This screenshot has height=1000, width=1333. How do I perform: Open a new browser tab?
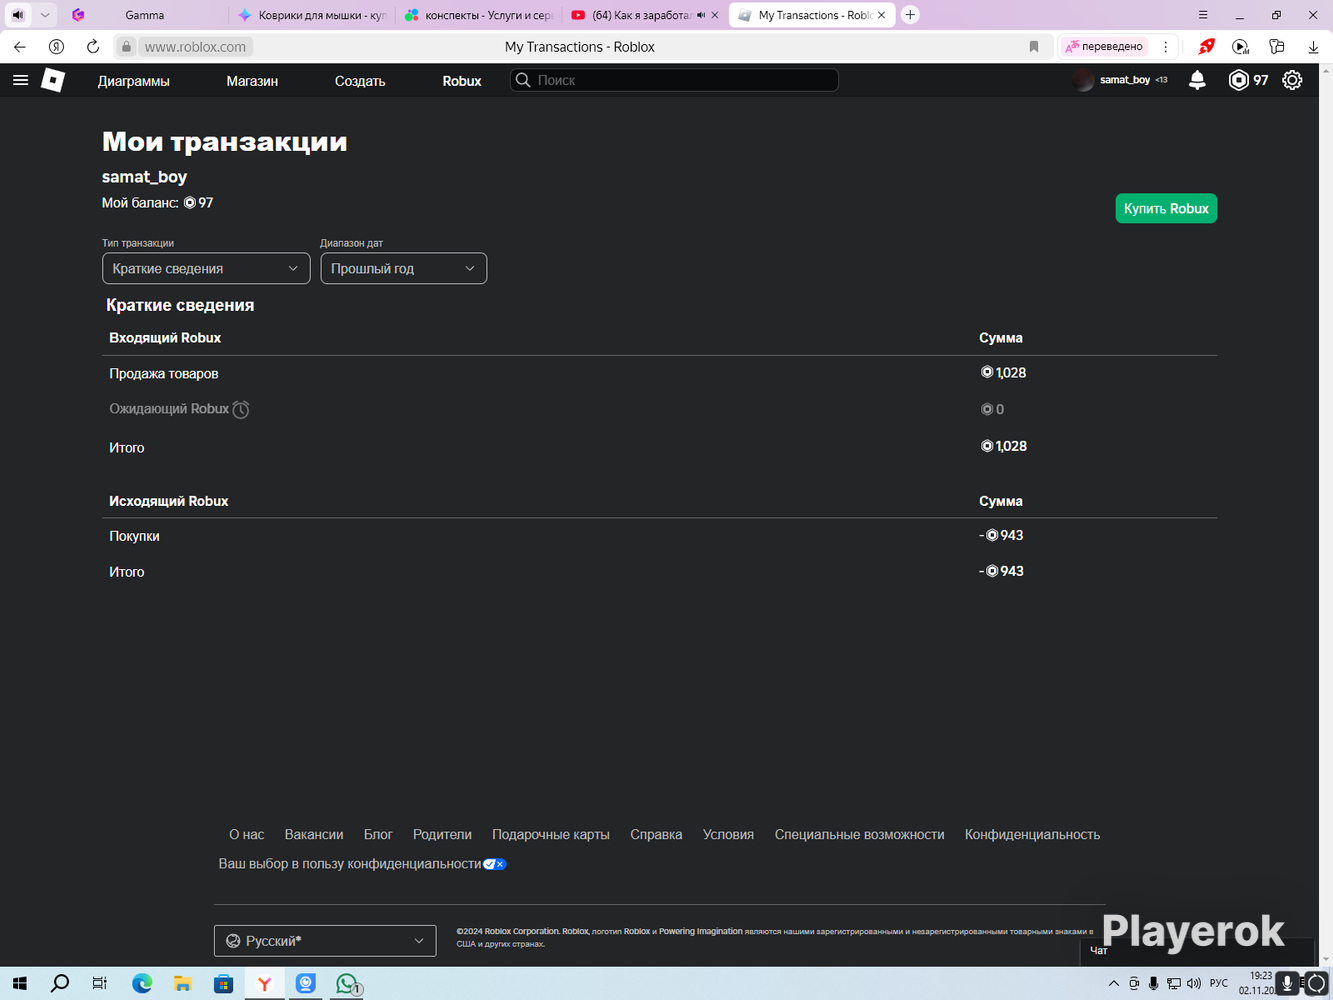point(910,15)
